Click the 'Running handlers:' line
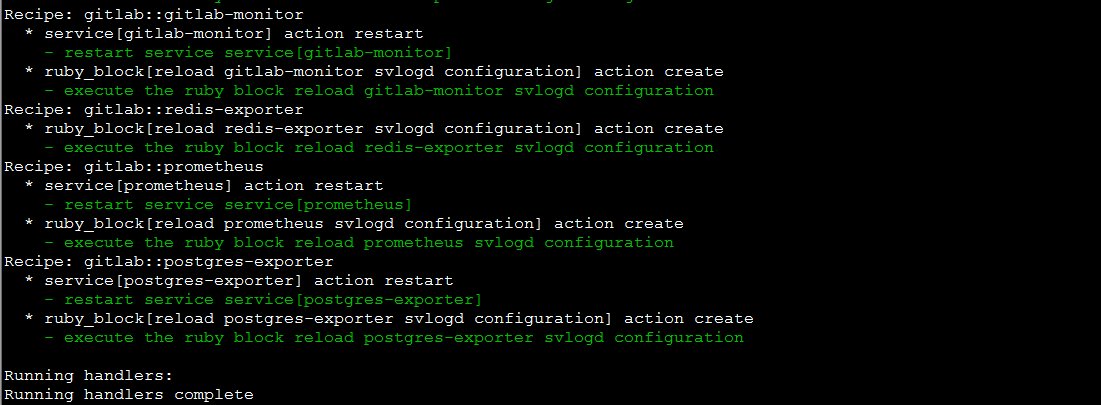 88,376
